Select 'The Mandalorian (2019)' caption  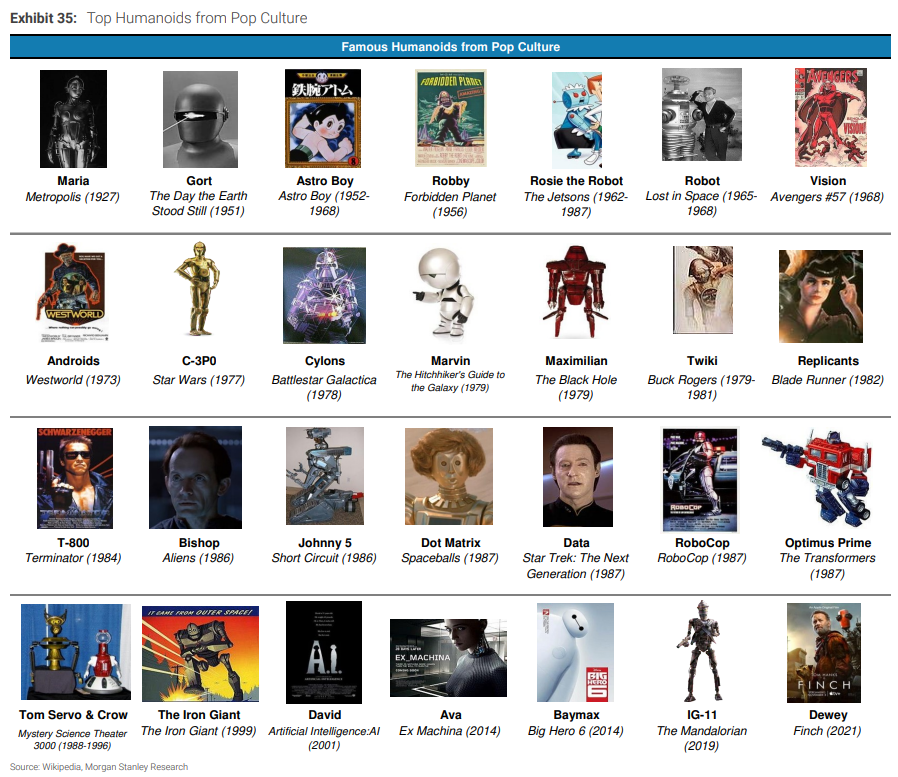702,739
